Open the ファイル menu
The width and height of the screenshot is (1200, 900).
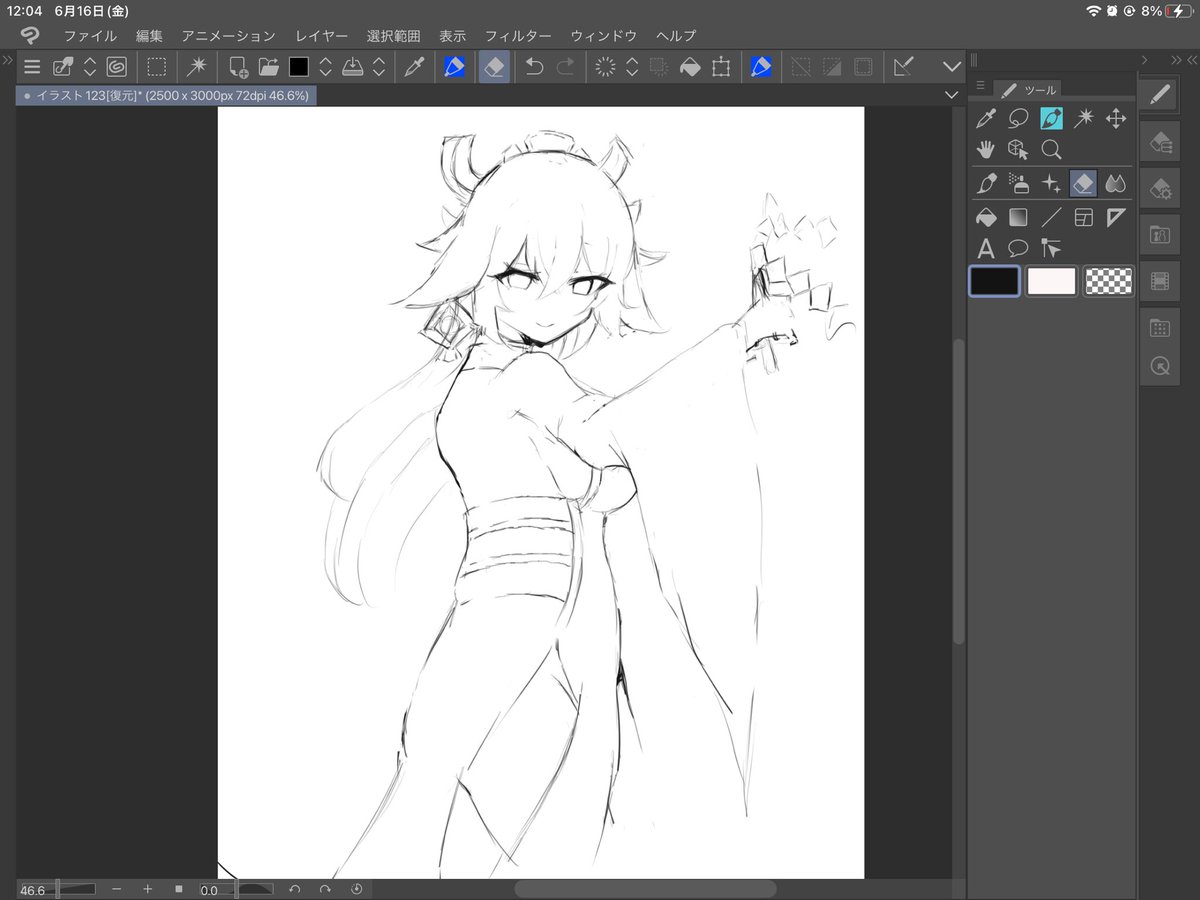[90, 35]
